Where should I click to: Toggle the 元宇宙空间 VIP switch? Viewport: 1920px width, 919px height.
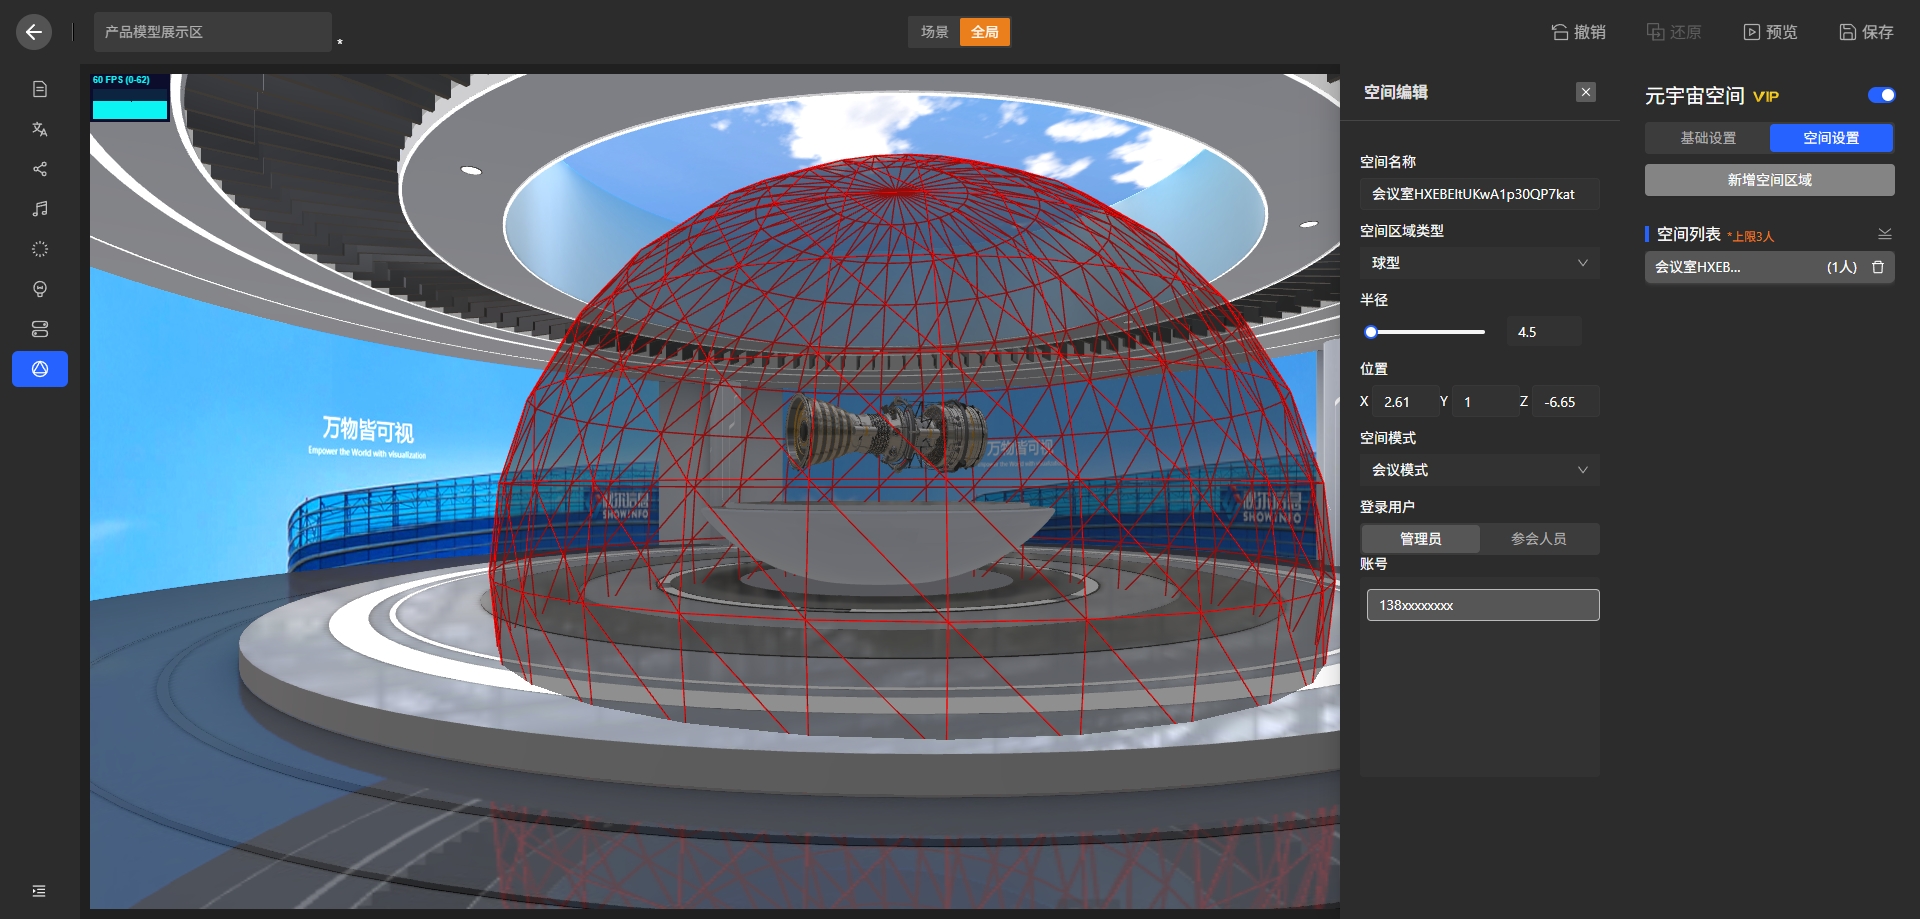(1881, 95)
